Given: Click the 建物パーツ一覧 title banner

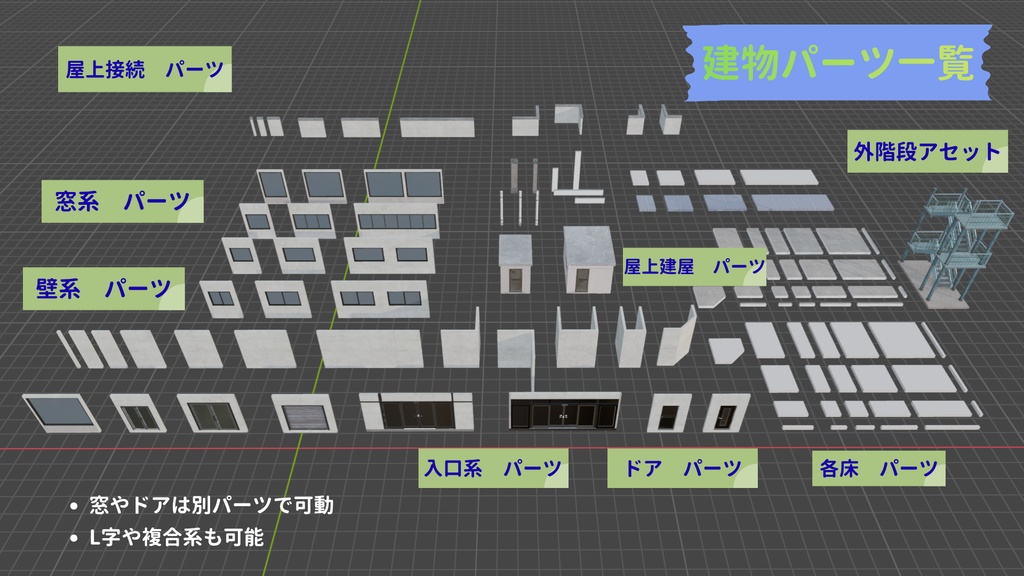Looking at the screenshot, I should click(838, 63).
